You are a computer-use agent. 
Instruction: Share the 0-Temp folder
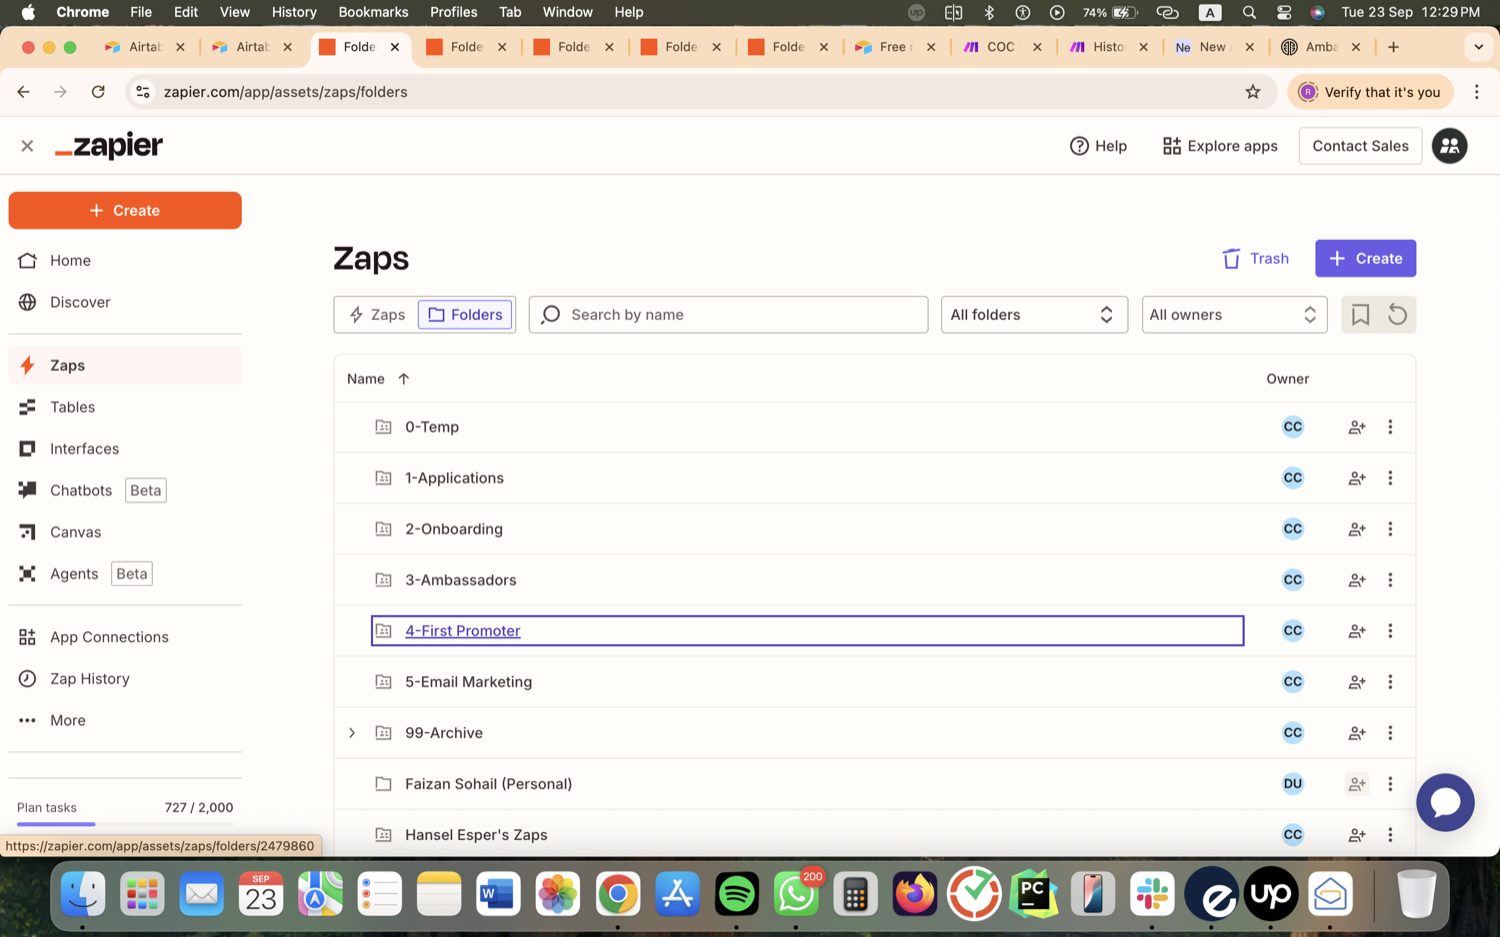[1357, 427]
